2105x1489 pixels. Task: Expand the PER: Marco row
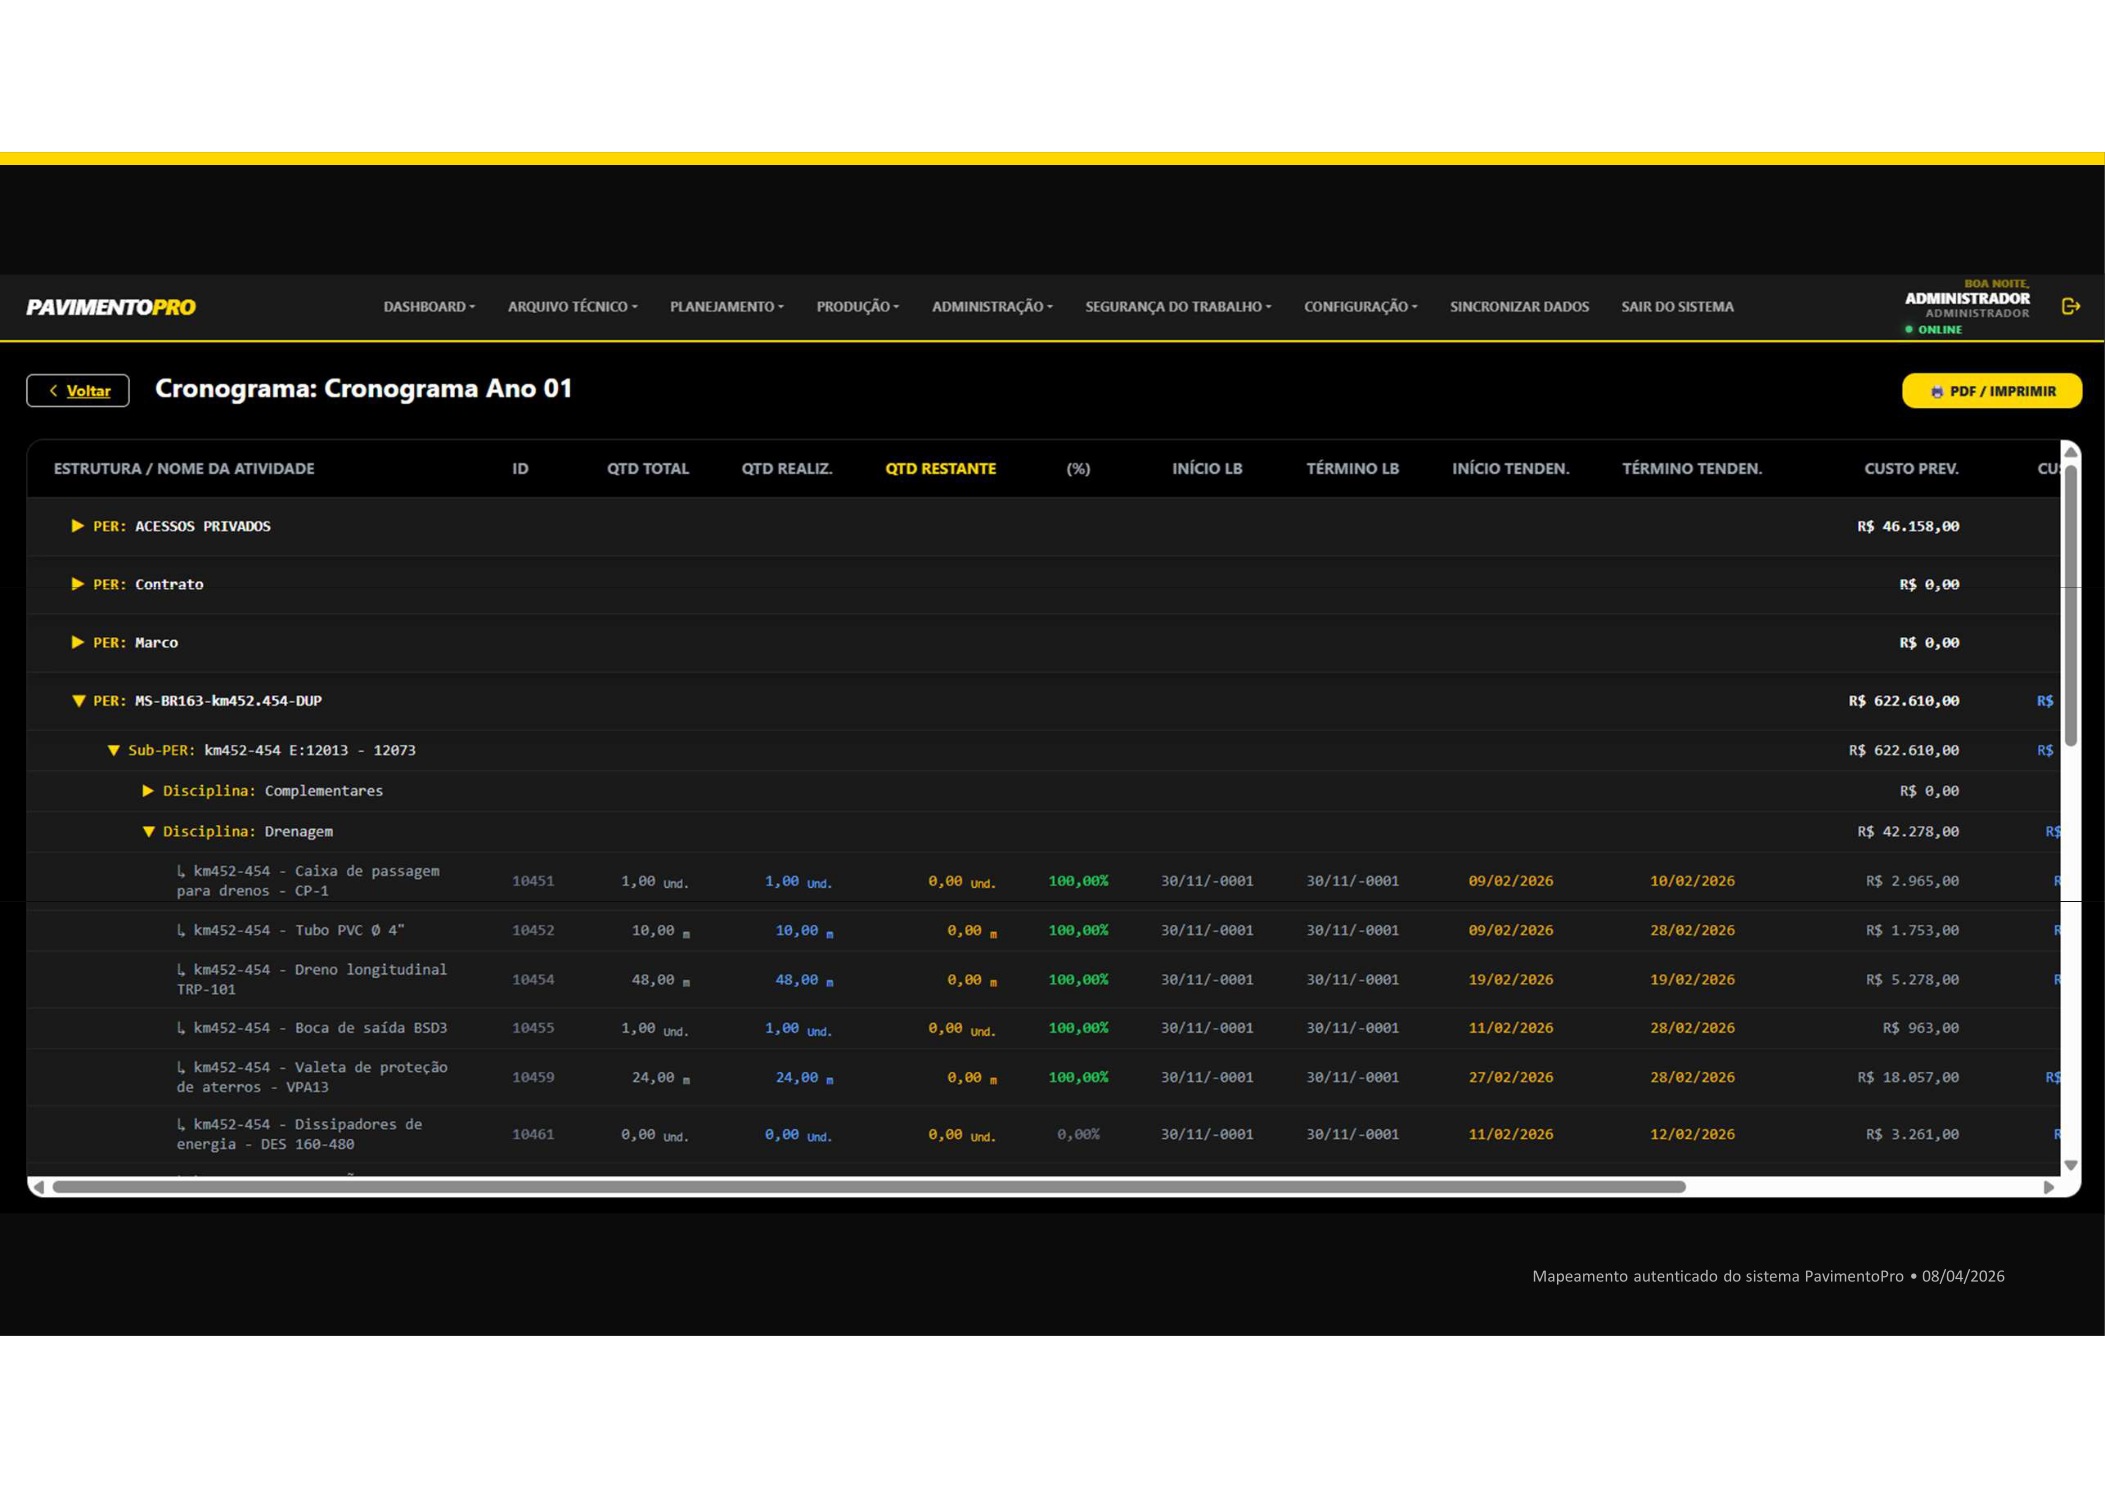(x=77, y=642)
